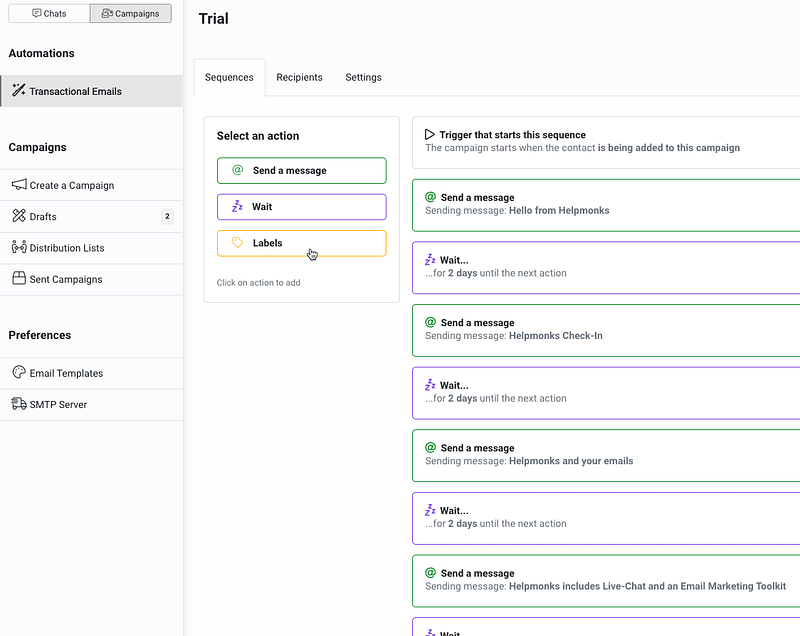Click the truck icon for SMTP Server
The width and height of the screenshot is (800, 636).
(19, 404)
